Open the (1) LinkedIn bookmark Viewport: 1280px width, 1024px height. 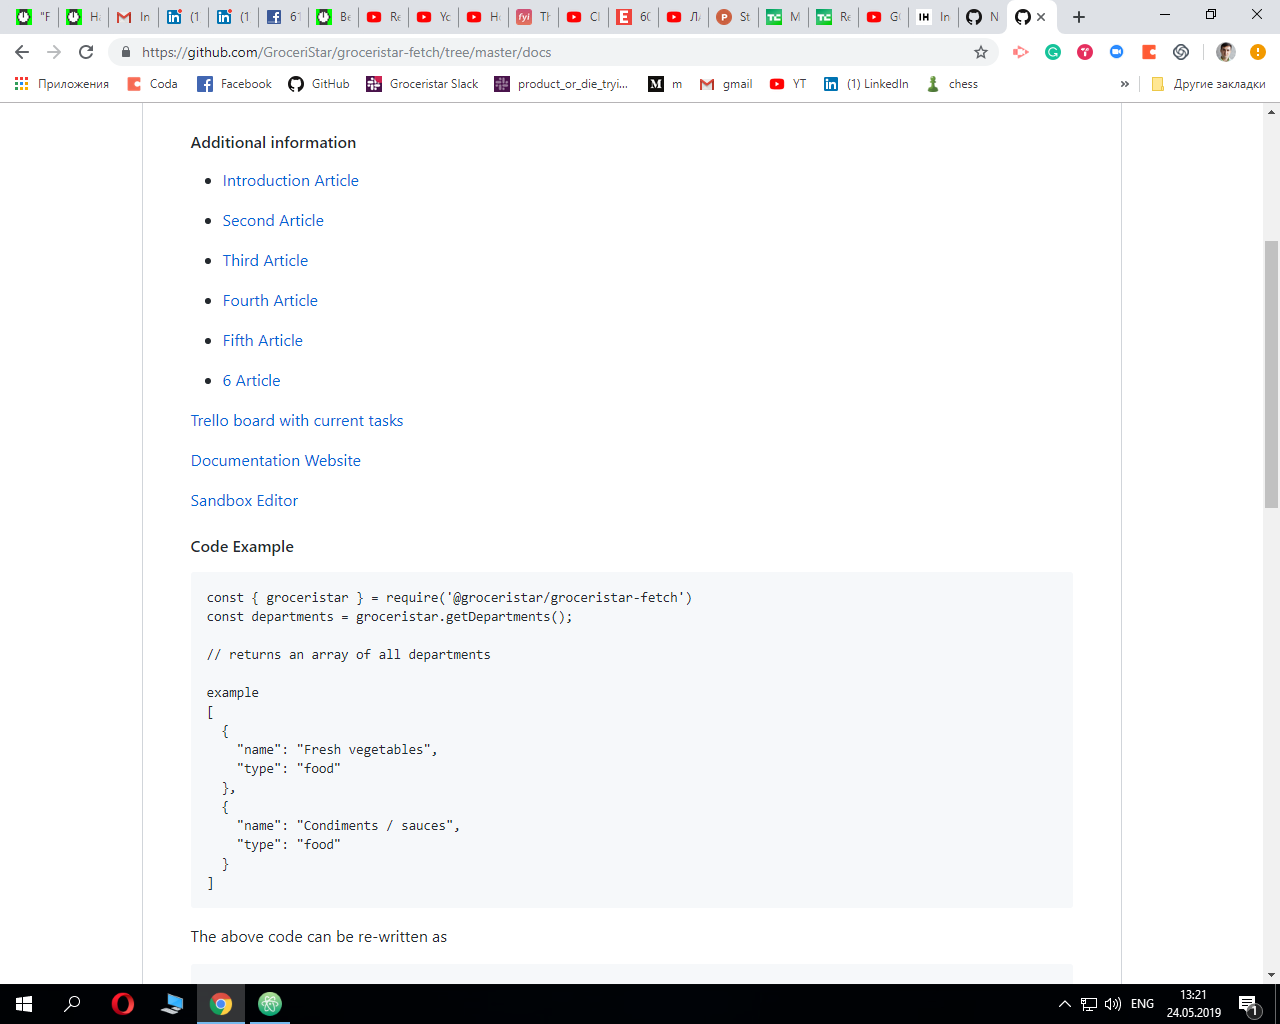pos(866,84)
